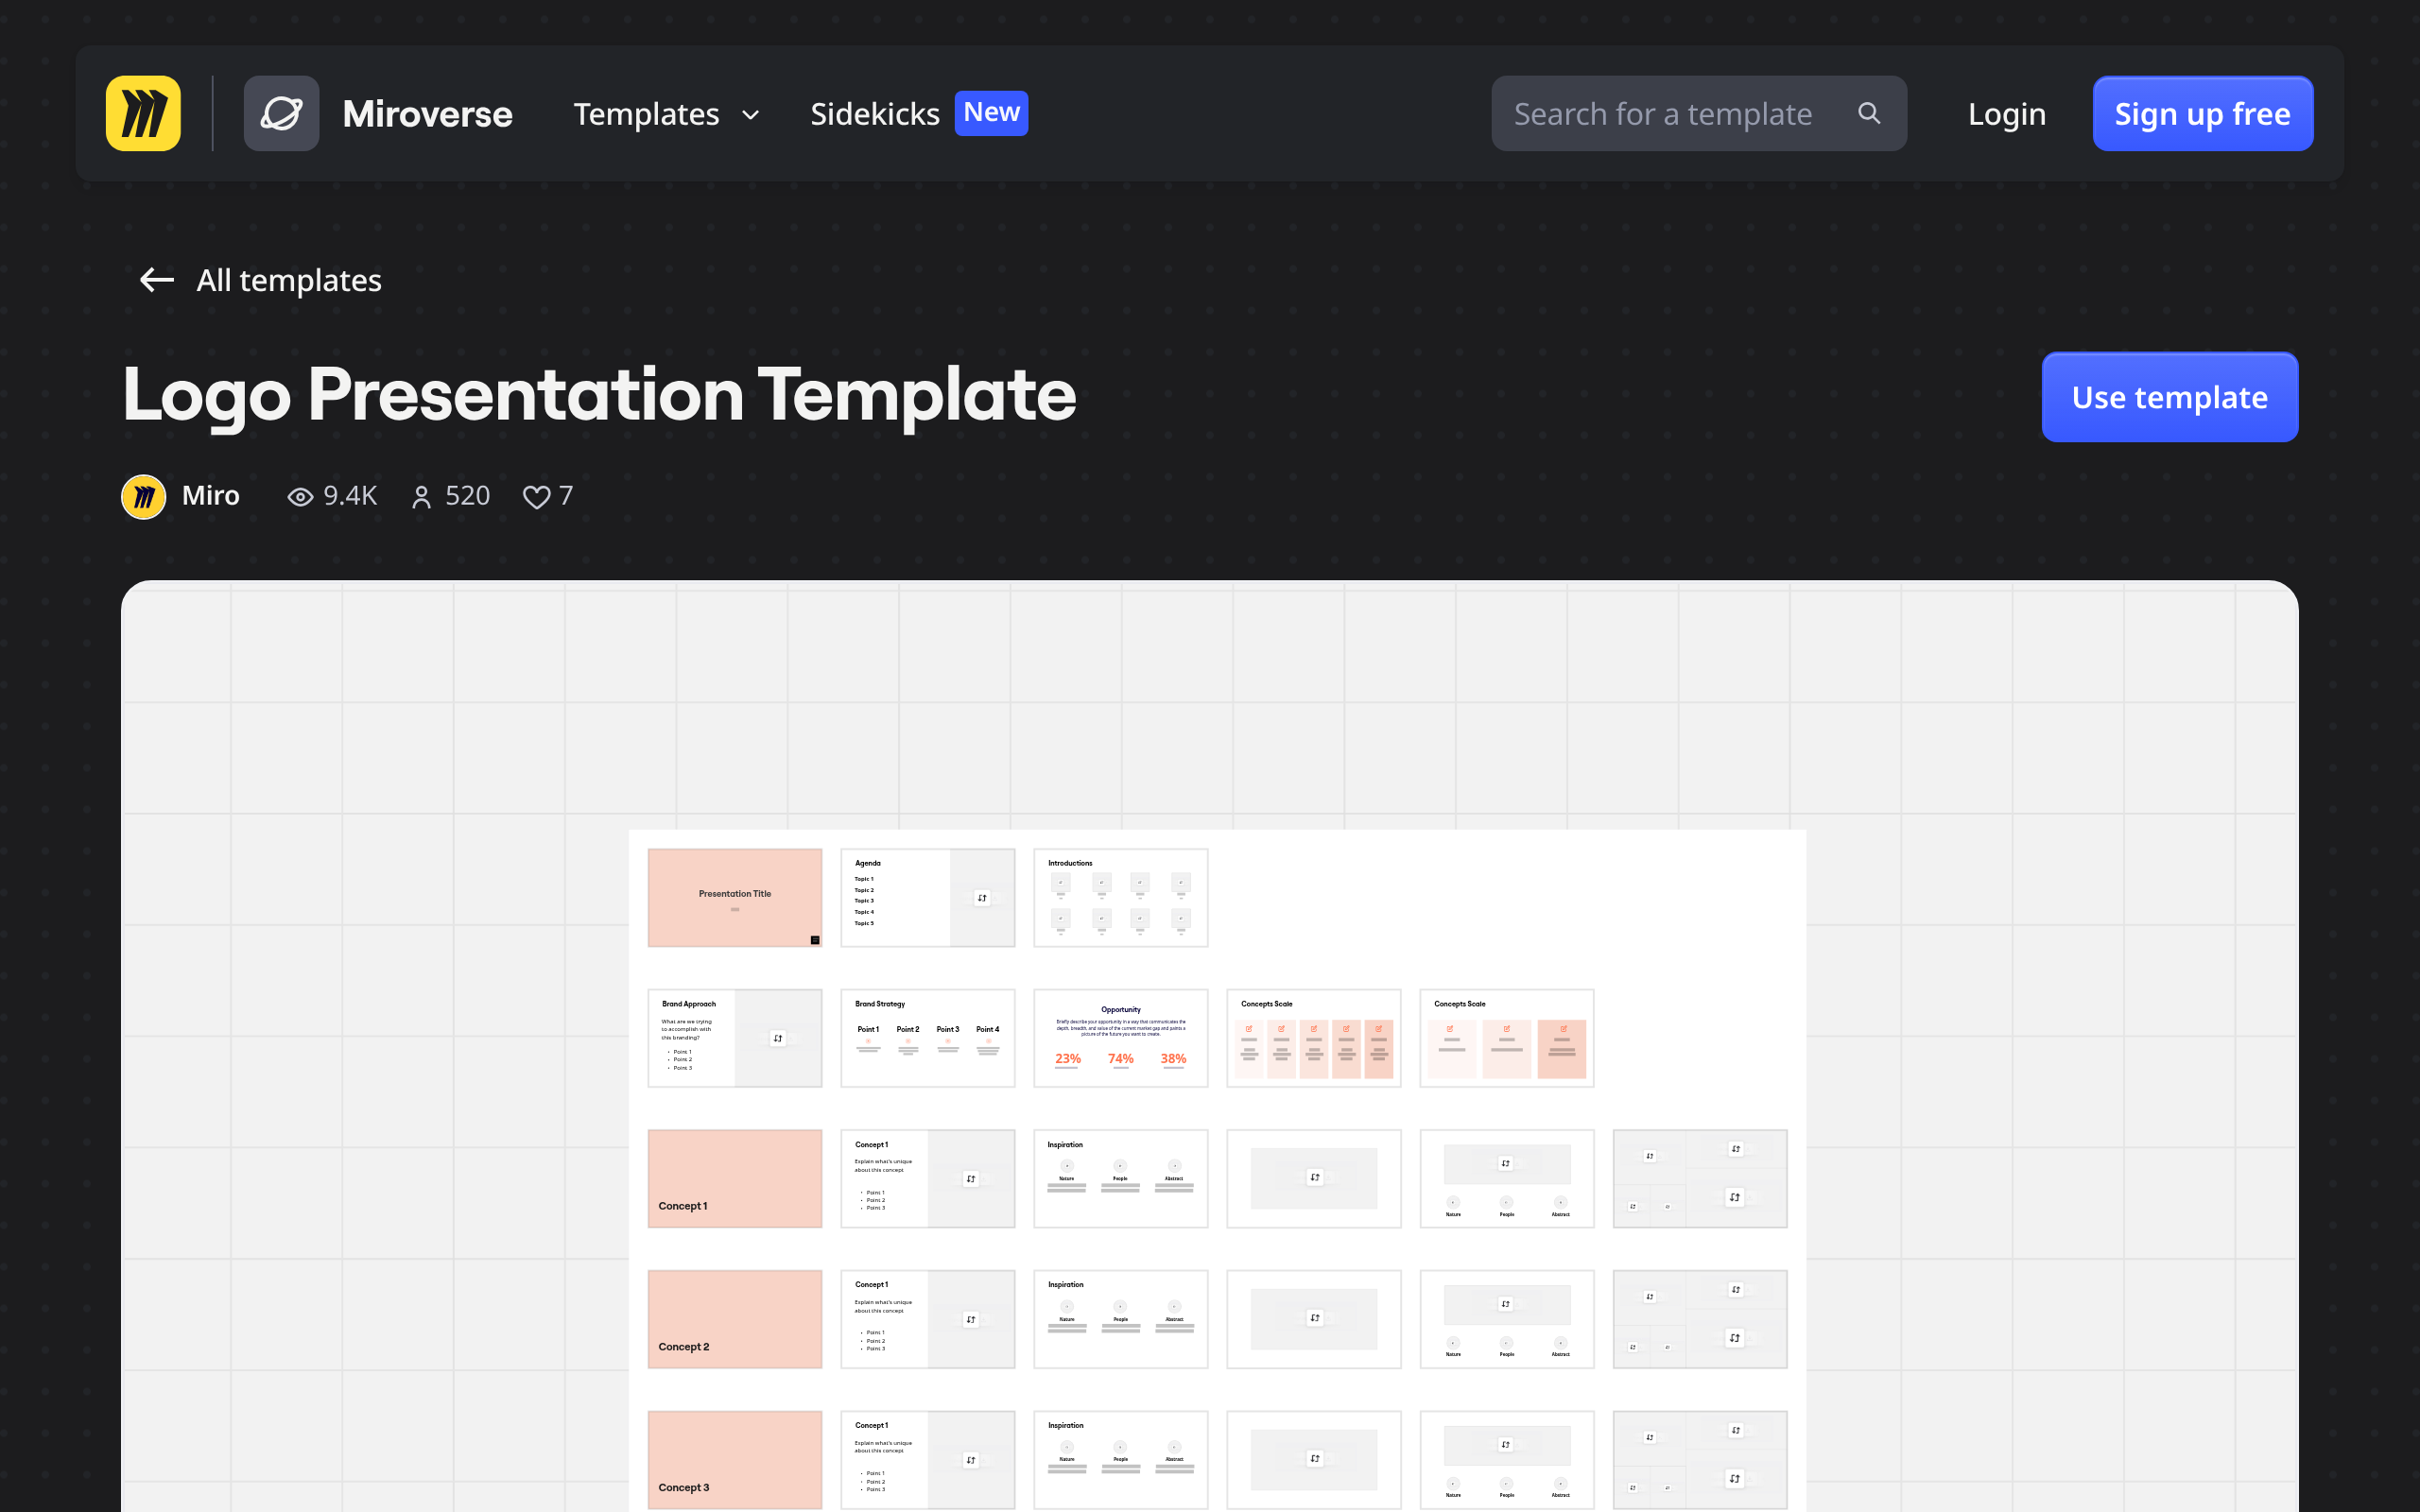Click the 74% statistic on Opportunity slide
Screen dimensions: 2420x1512
(x=1121, y=1058)
